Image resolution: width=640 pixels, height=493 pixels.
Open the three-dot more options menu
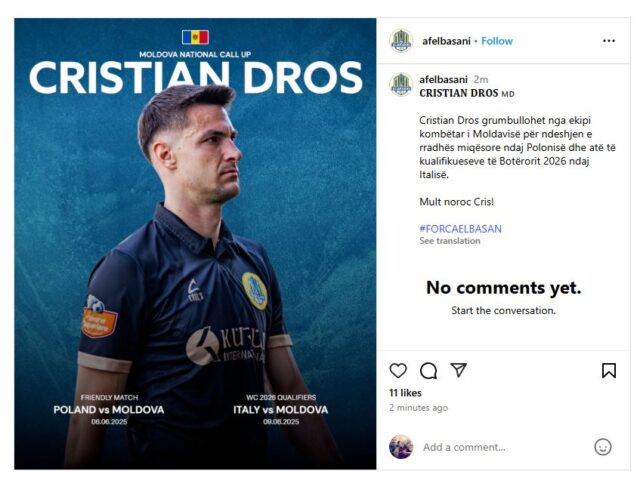(609, 41)
